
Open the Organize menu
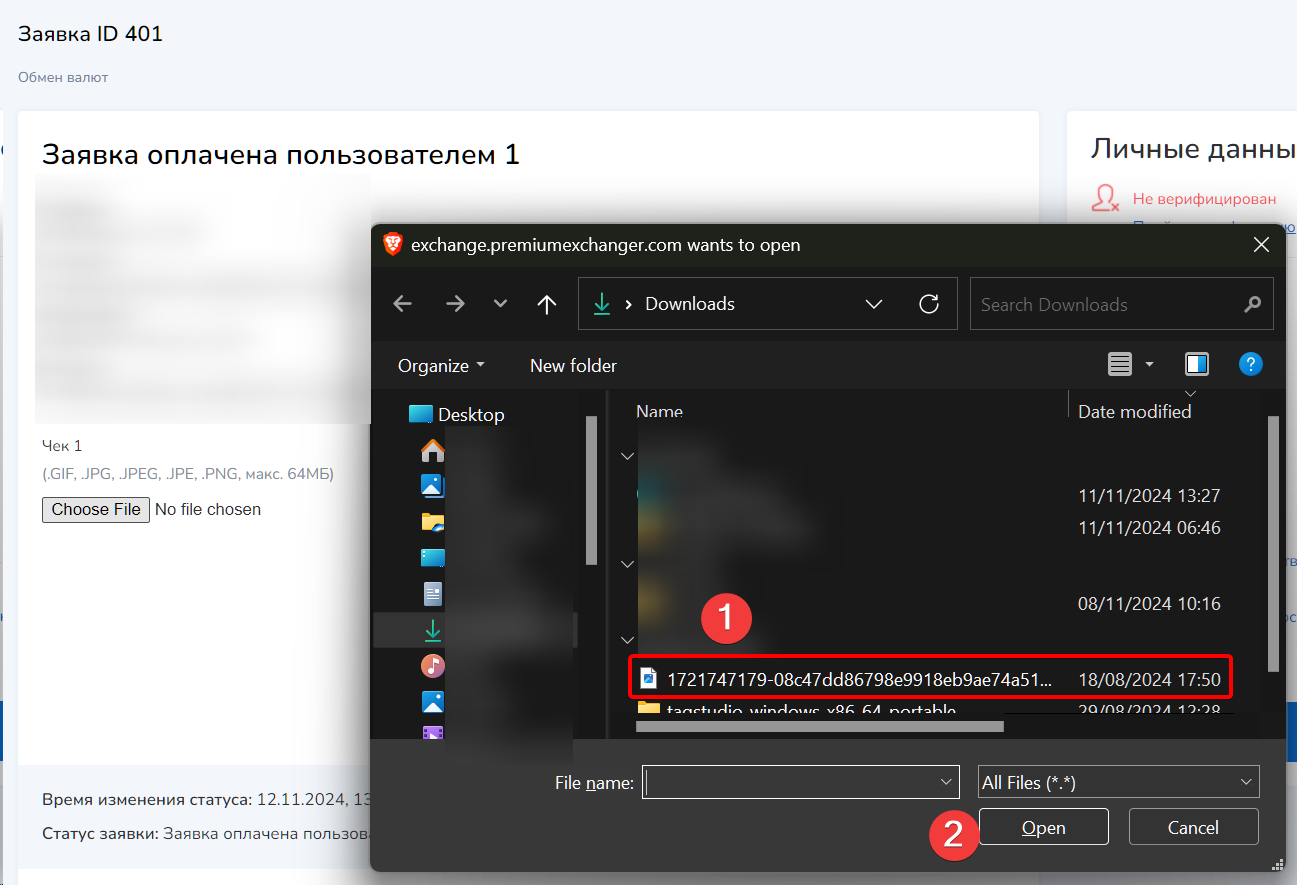coord(441,366)
